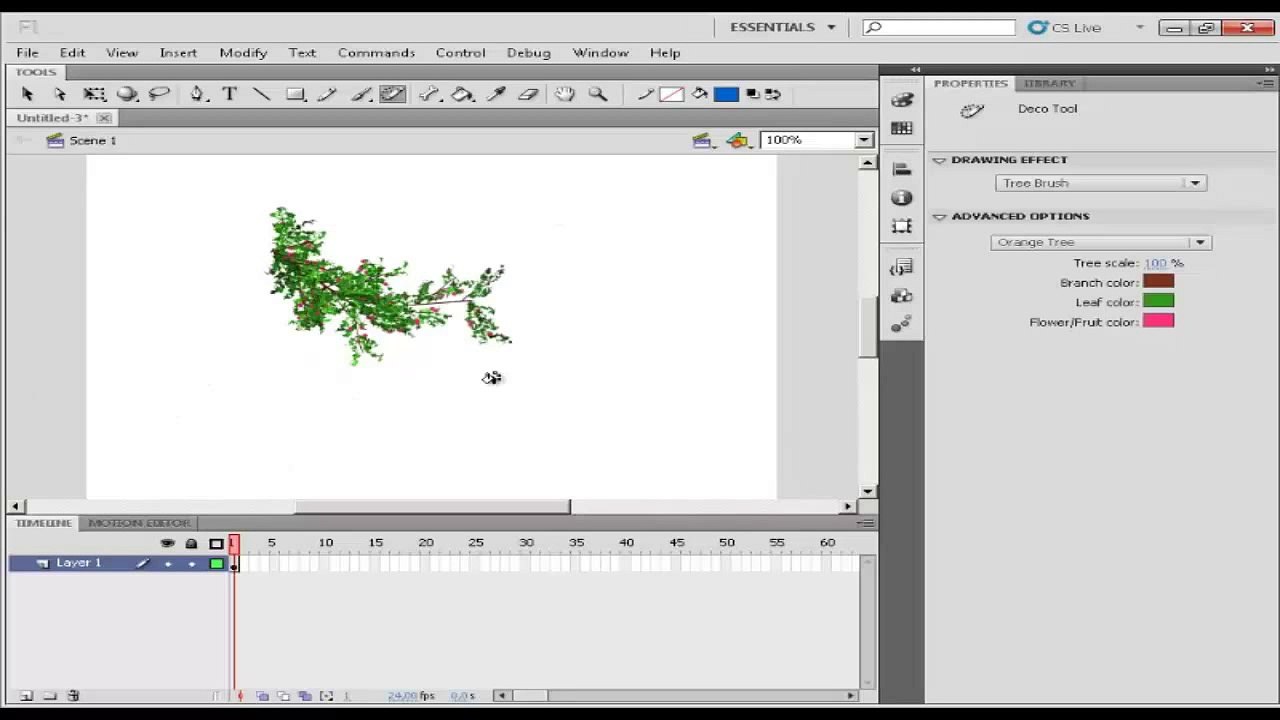Open the Modify menu
The image size is (1280, 720).
coord(243,53)
